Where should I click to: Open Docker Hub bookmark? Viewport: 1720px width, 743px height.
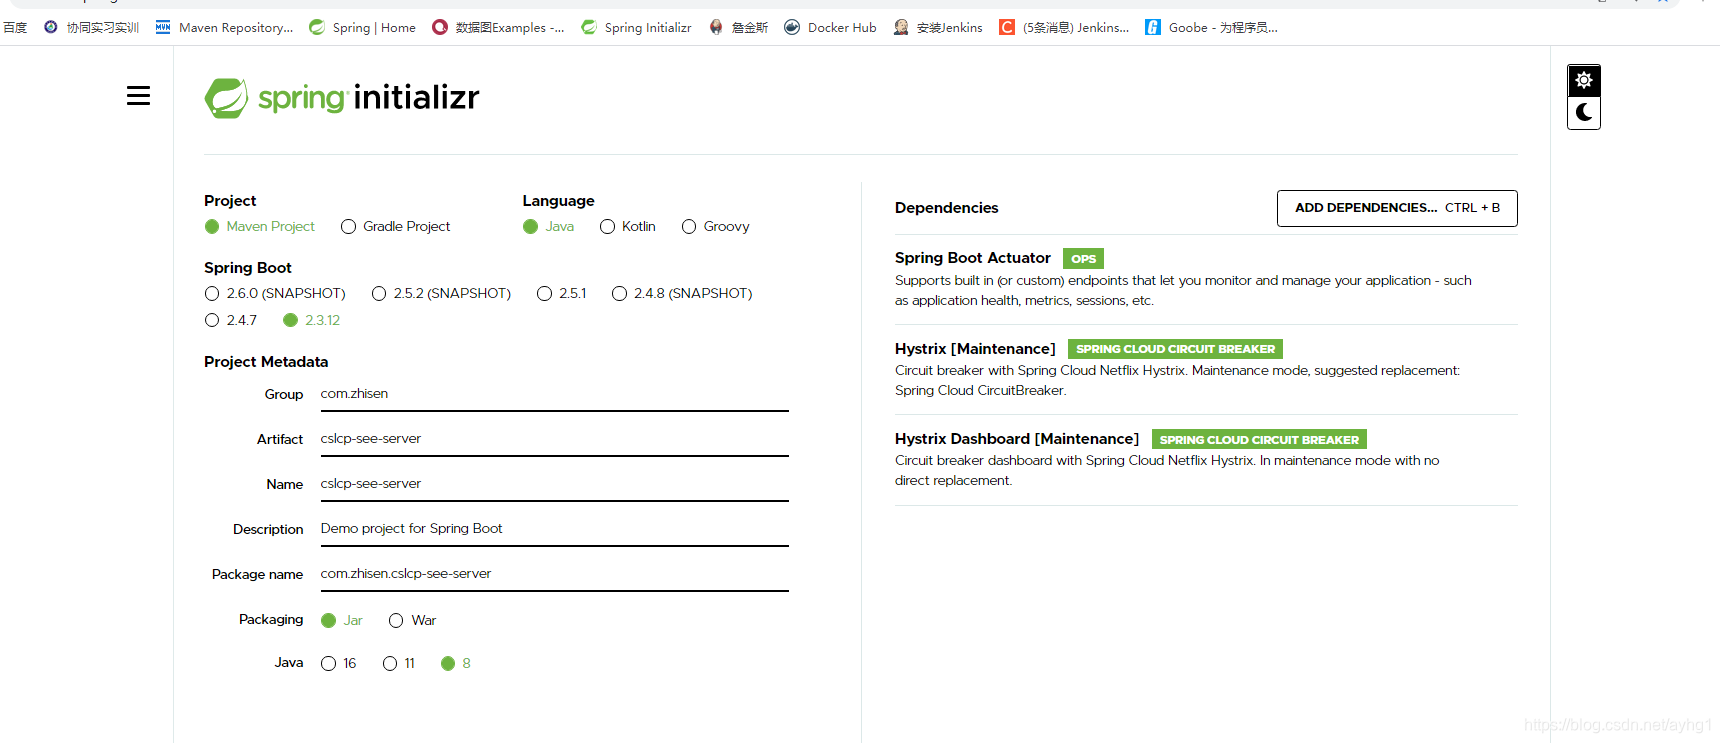pos(830,28)
